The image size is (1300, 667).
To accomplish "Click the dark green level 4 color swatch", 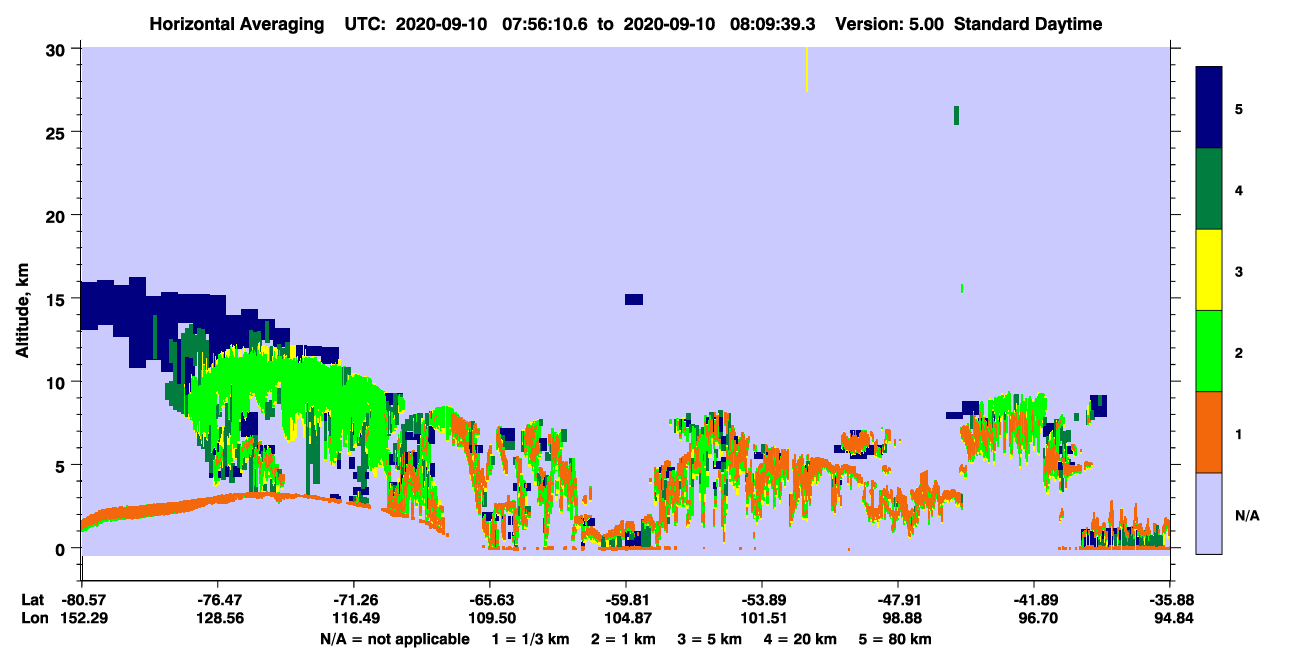I will [x=1209, y=189].
